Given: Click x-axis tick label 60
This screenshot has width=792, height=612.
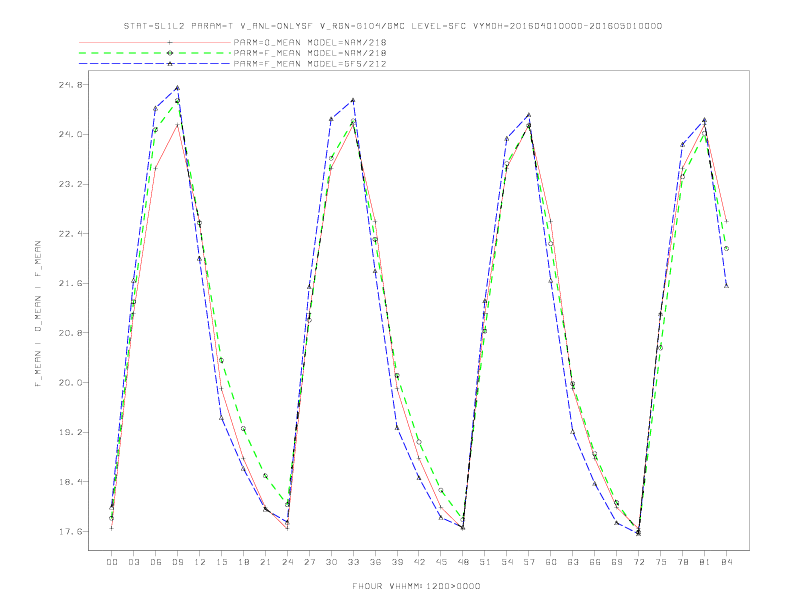Looking at the screenshot, I should [551, 562].
